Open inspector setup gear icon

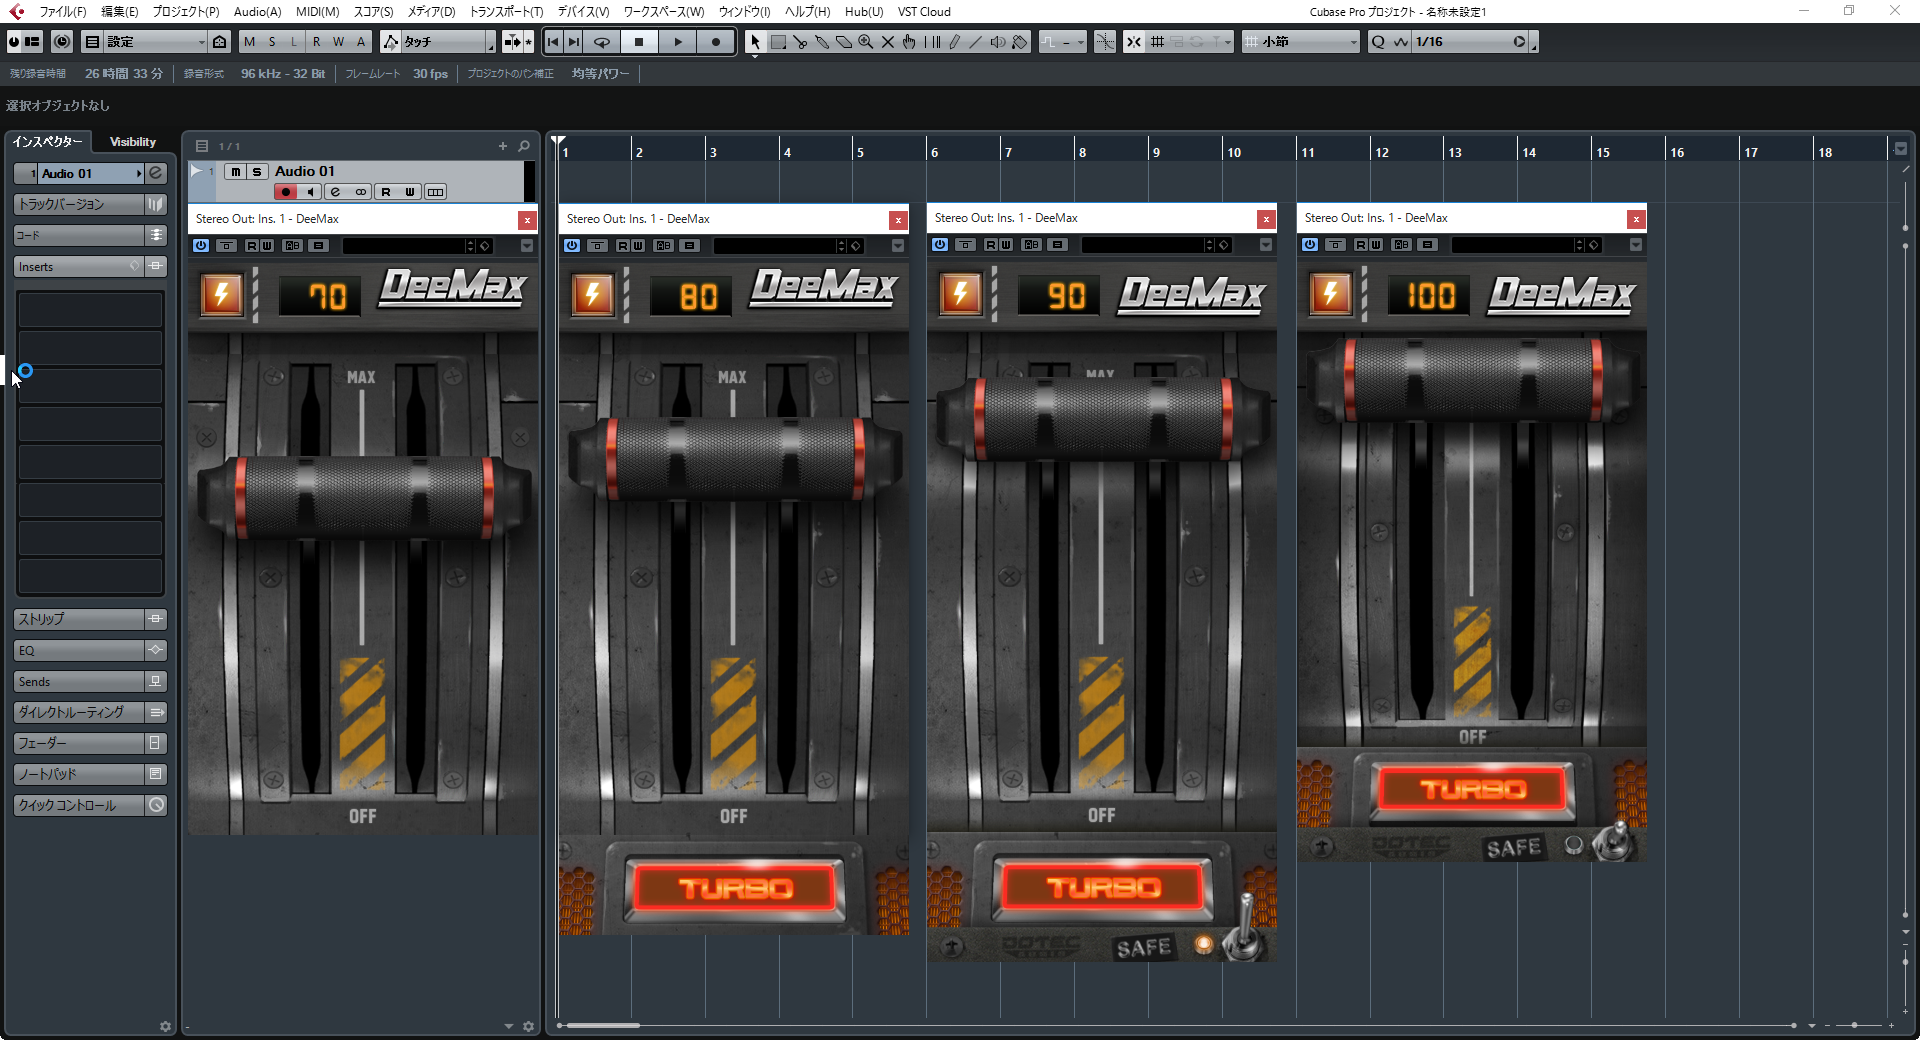click(165, 1026)
